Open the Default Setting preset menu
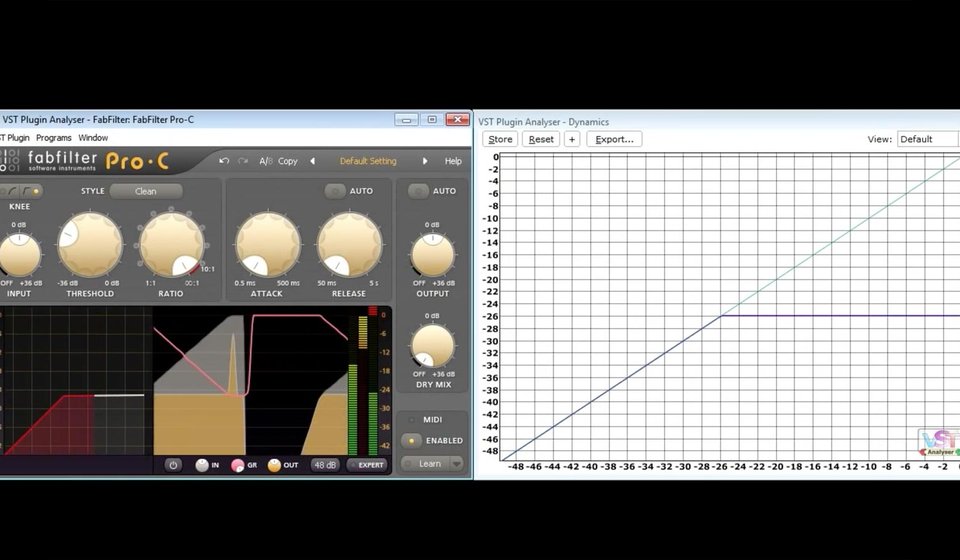This screenshot has width=960, height=560. (368, 161)
